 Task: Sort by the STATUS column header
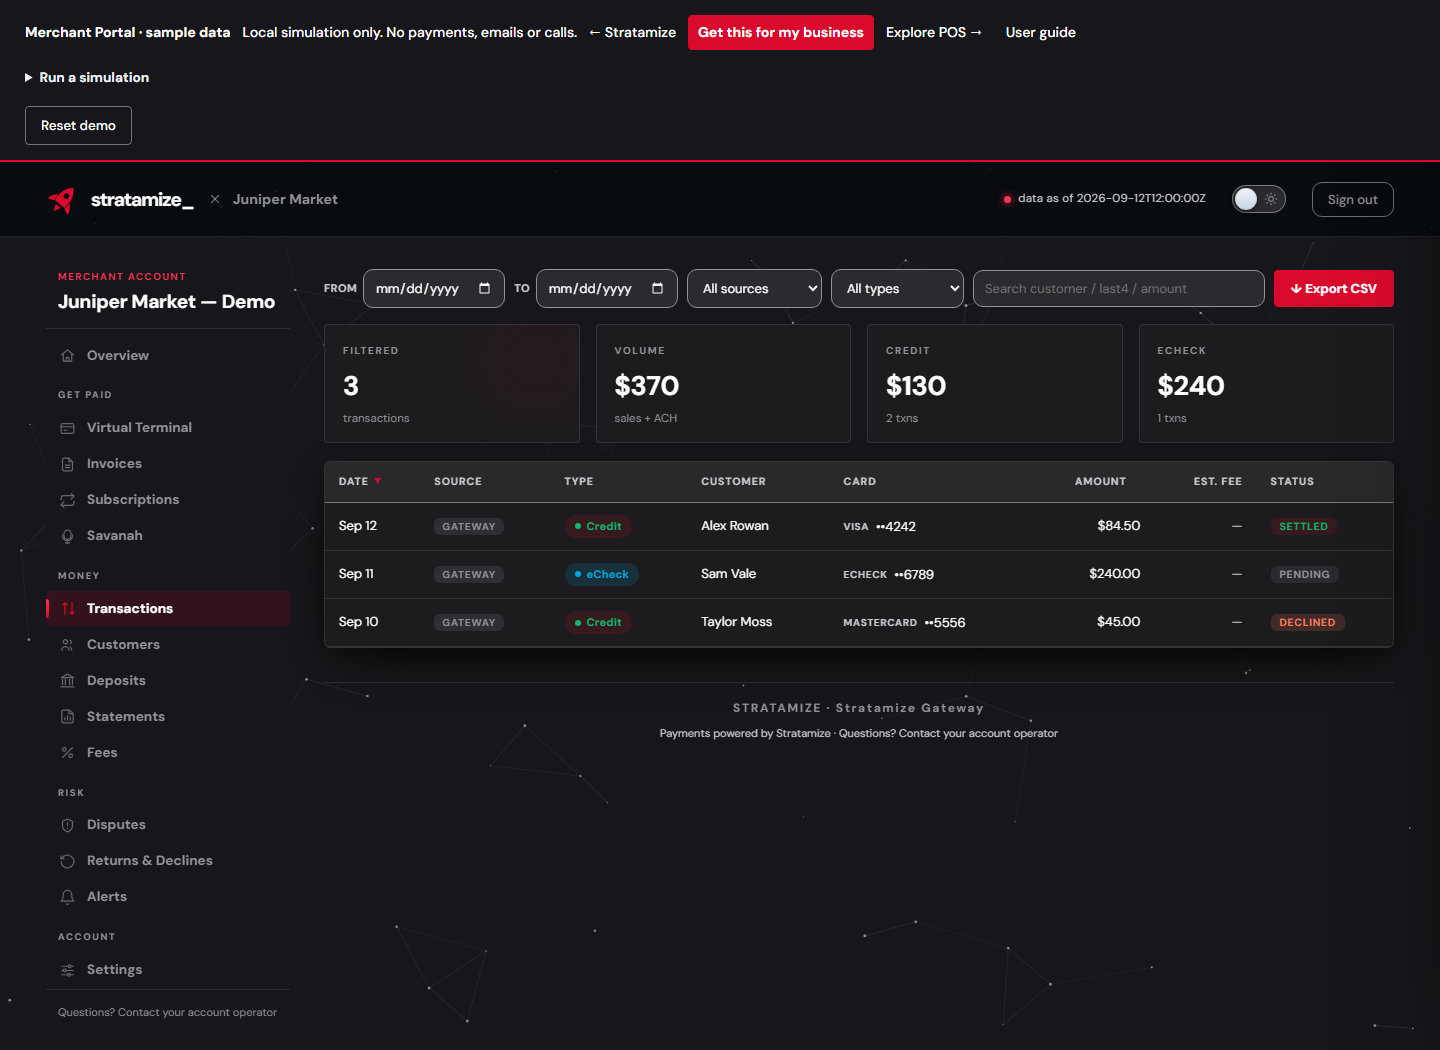tap(1291, 481)
